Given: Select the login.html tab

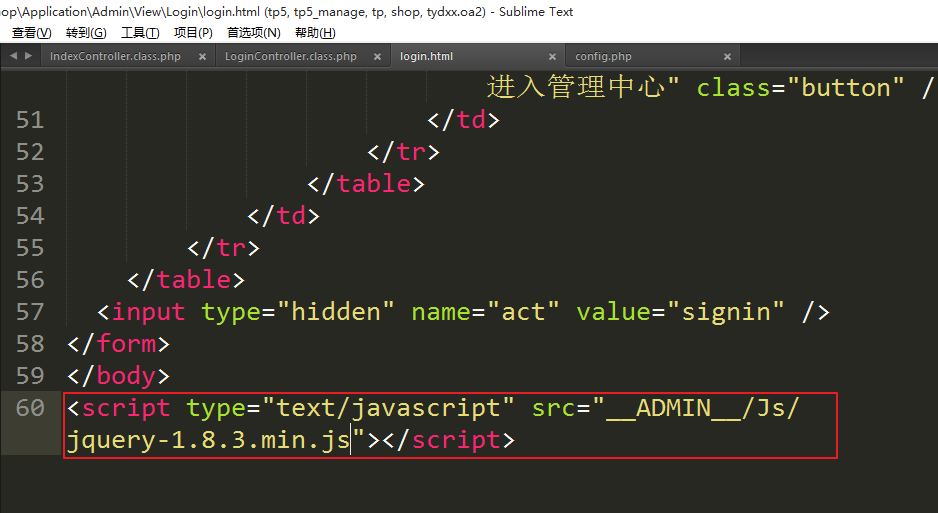Looking at the screenshot, I should 427,57.
